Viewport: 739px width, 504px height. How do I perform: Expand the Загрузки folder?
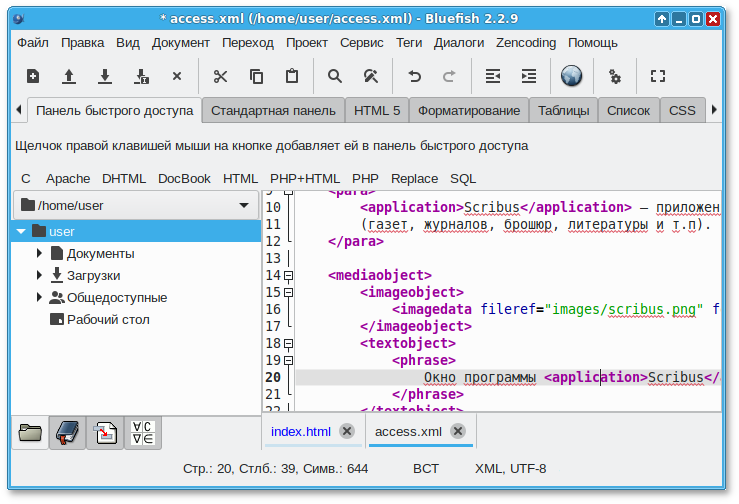[40, 275]
